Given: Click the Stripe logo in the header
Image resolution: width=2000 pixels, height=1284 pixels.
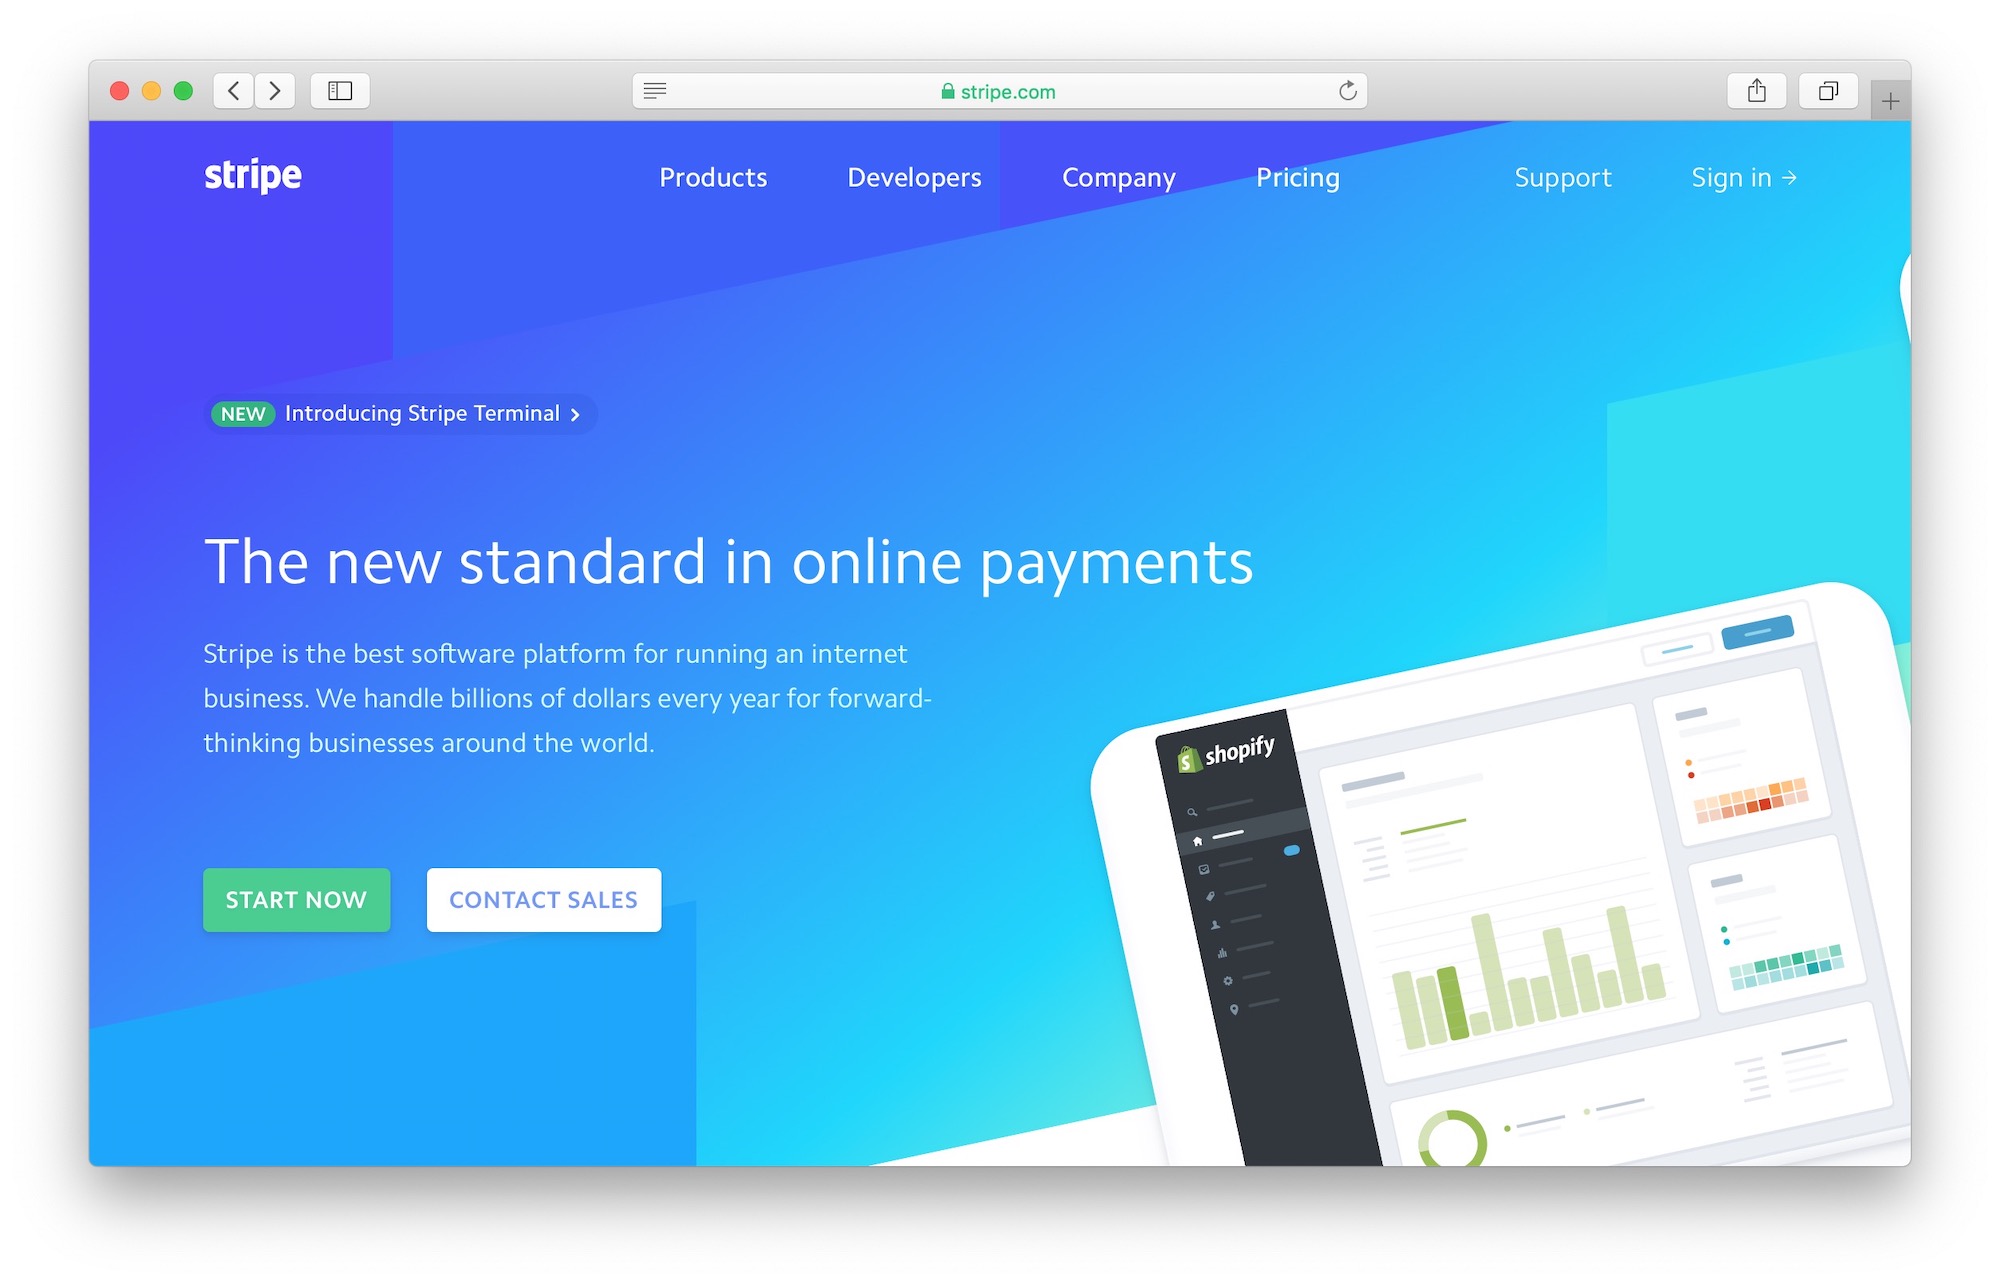Looking at the screenshot, I should (255, 178).
